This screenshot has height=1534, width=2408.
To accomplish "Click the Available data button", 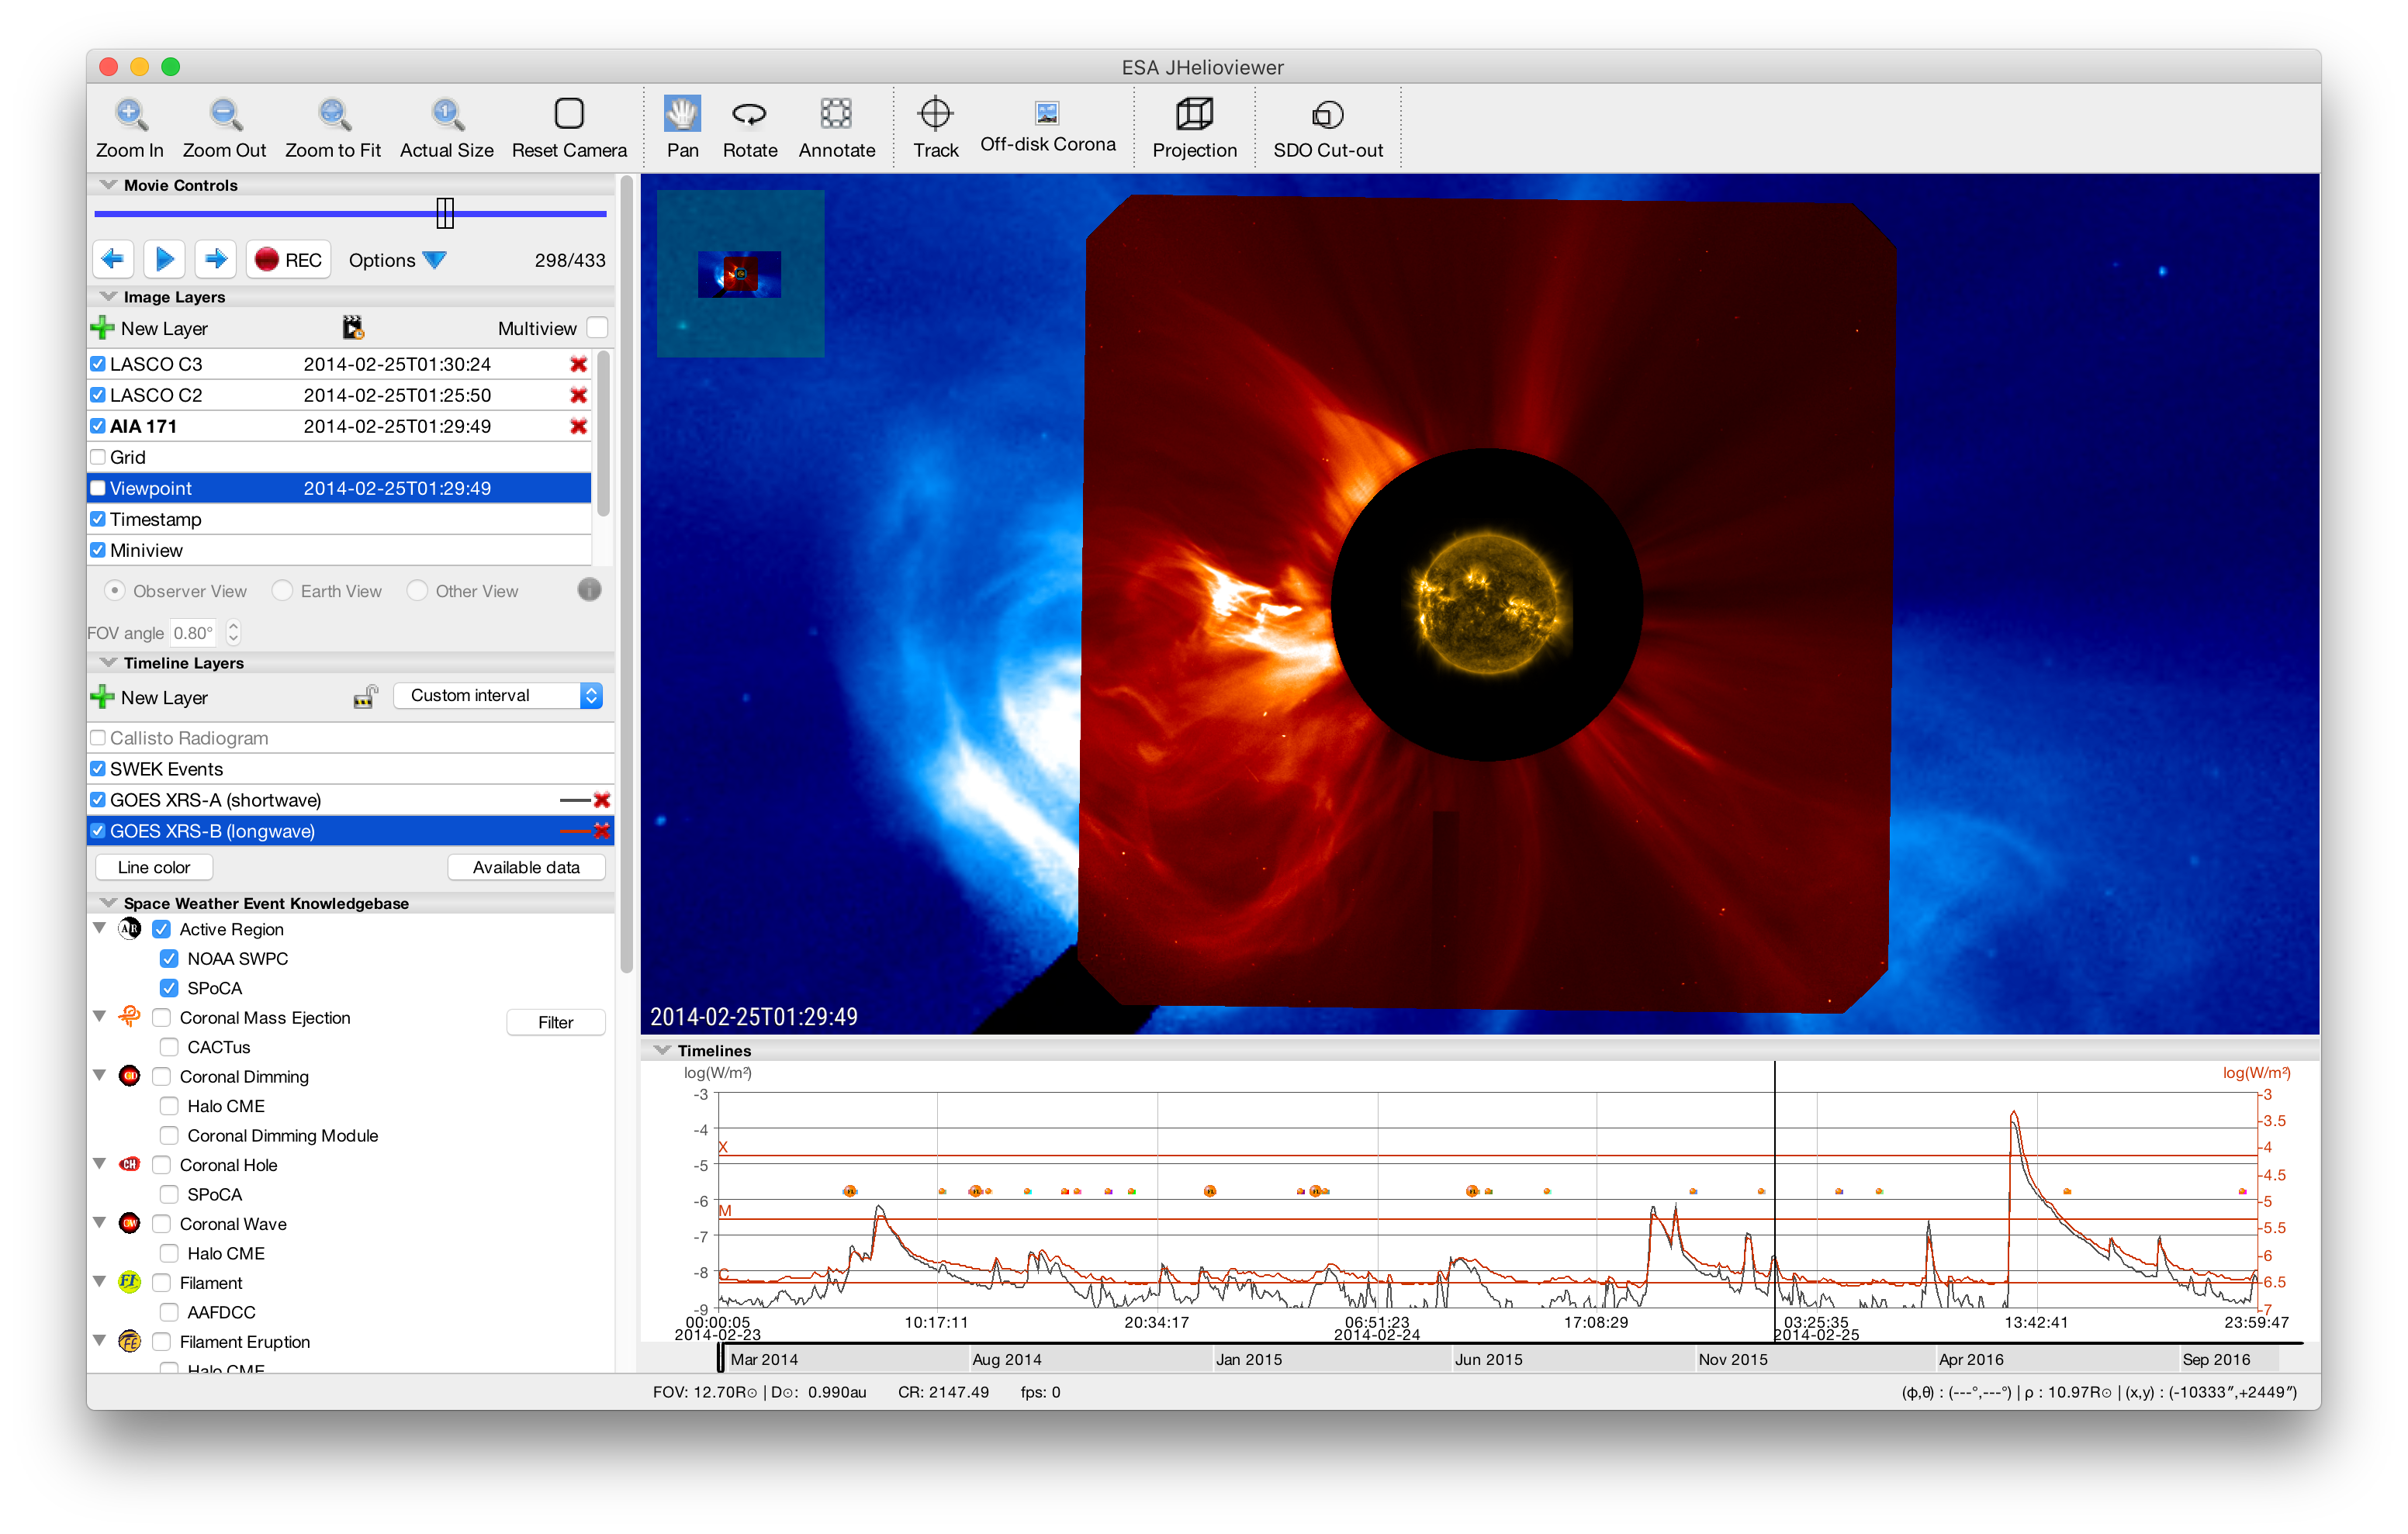I will (x=526, y=867).
